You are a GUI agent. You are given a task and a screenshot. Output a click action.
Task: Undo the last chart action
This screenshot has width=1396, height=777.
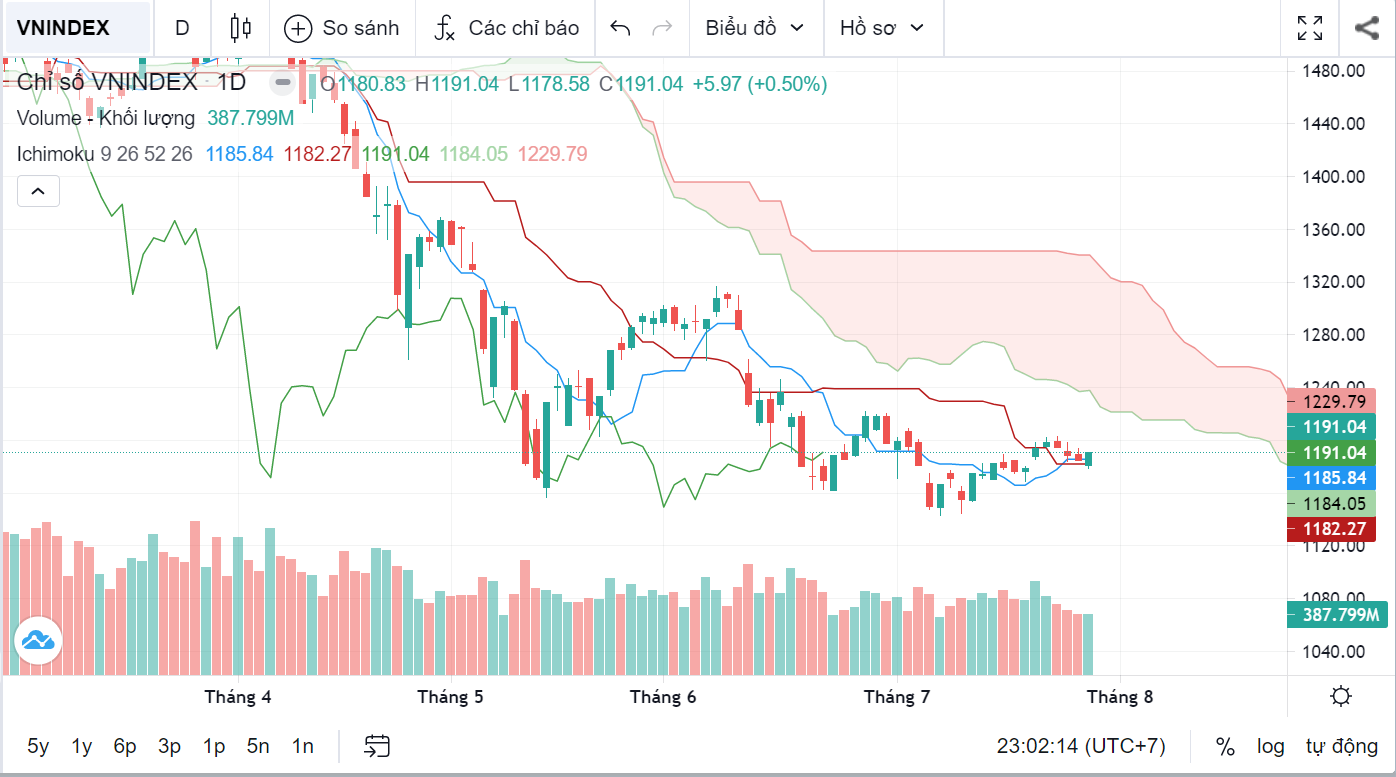tap(620, 28)
